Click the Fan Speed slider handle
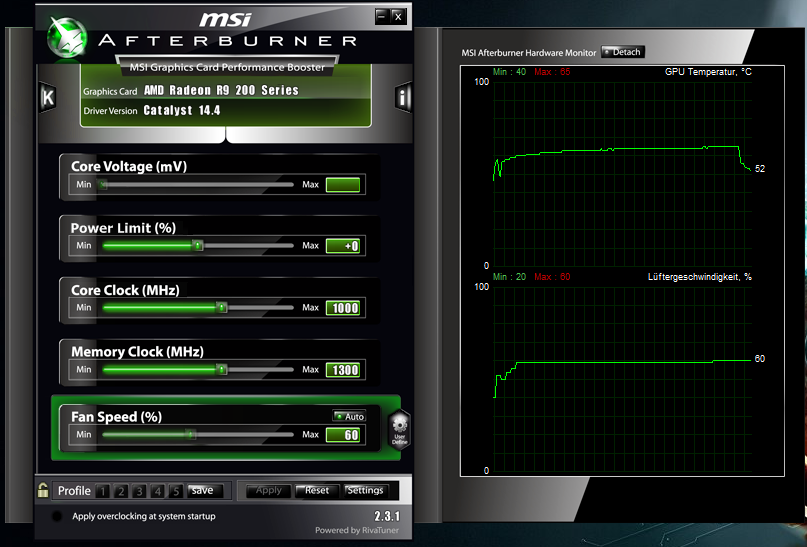The width and height of the screenshot is (807, 547). 191,435
